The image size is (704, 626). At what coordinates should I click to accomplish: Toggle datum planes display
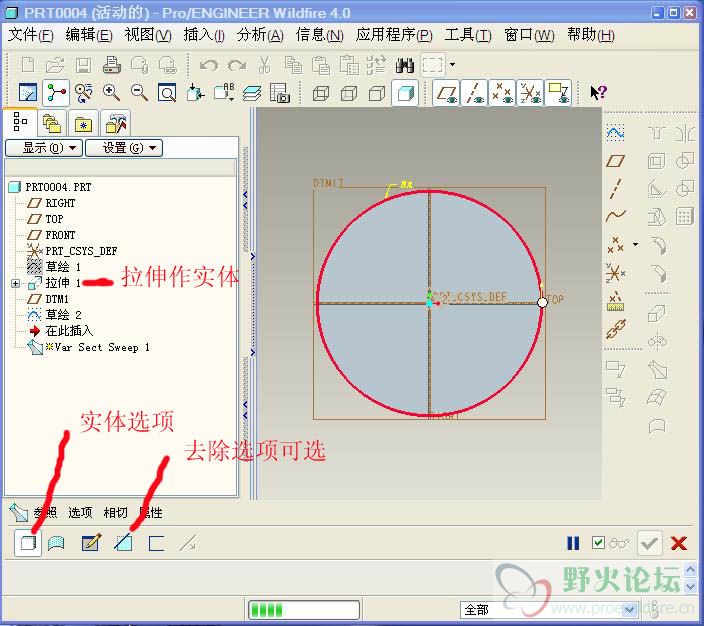pyautogui.click(x=446, y=93)
